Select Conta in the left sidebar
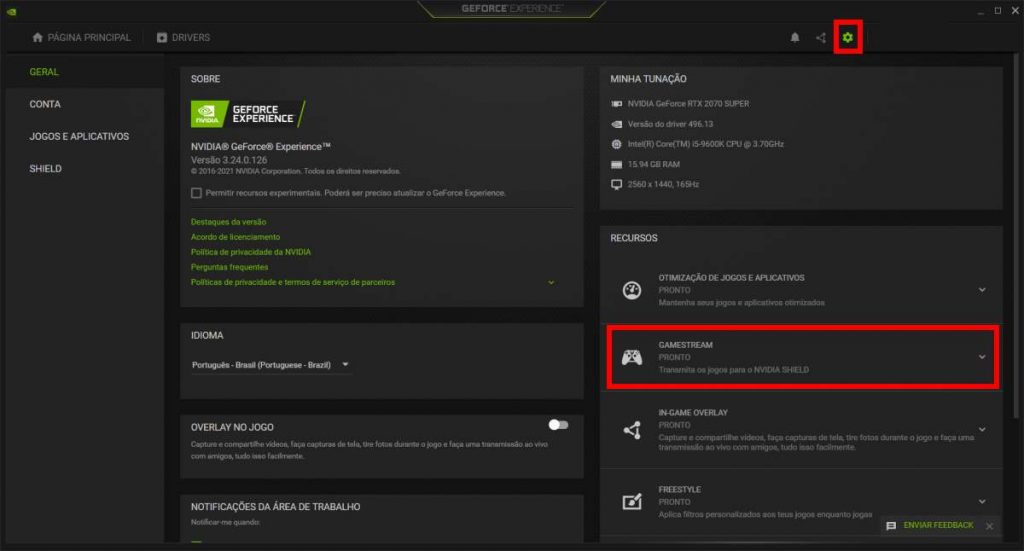Screen dimensions: 1024x551 [45, 104]
